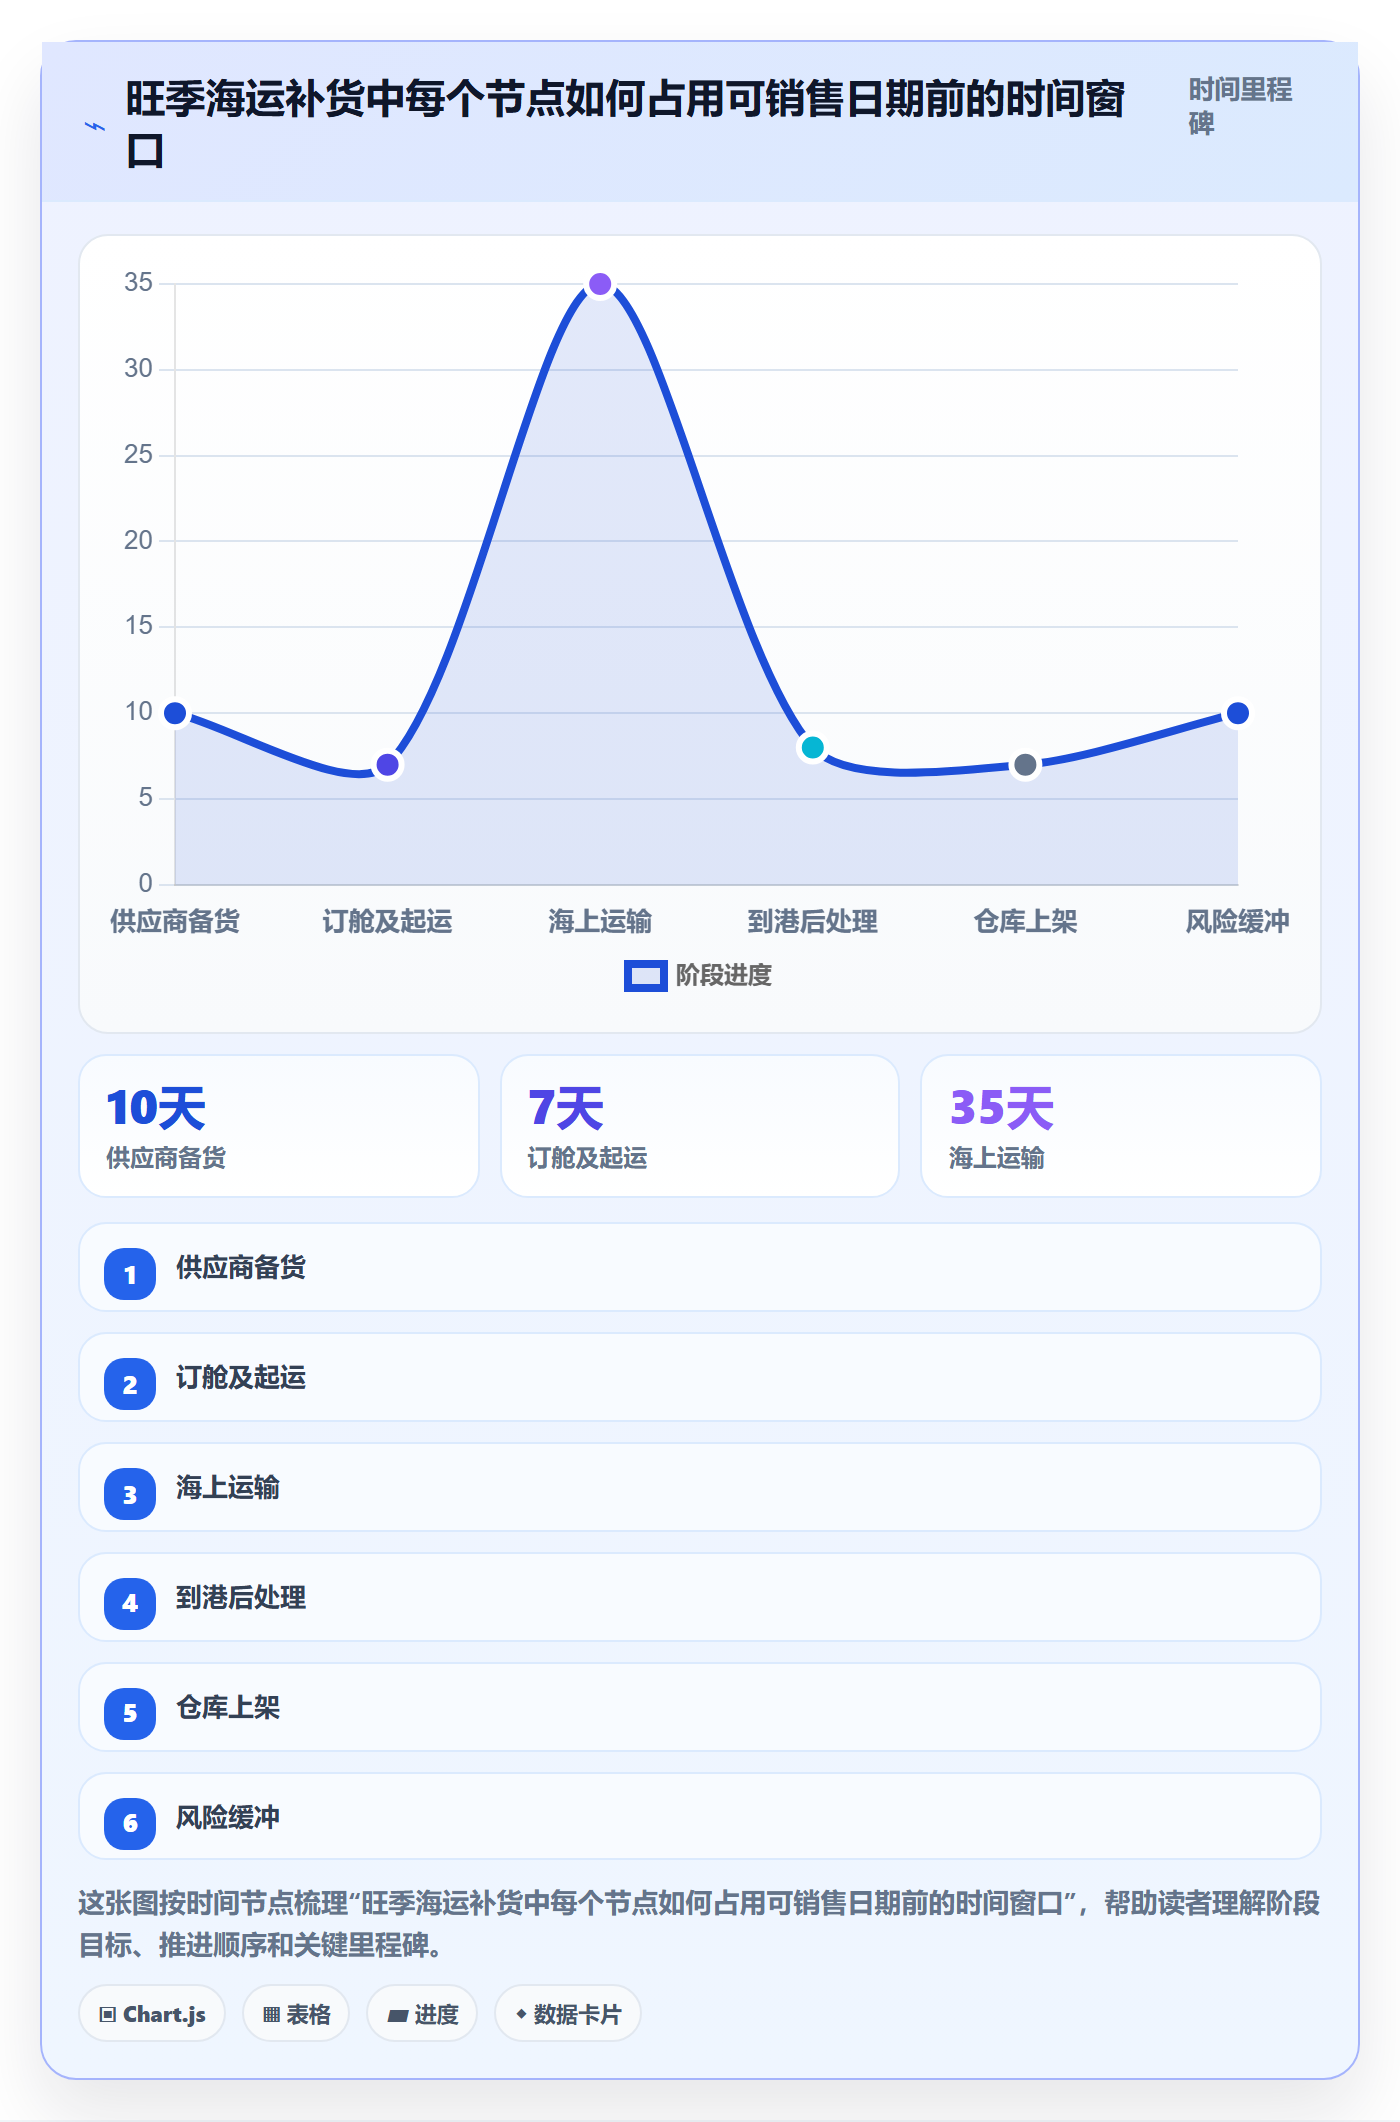Click the number 6 step badge
This screenshot has height=2122, width=1400.
(x=130, y=1823)
